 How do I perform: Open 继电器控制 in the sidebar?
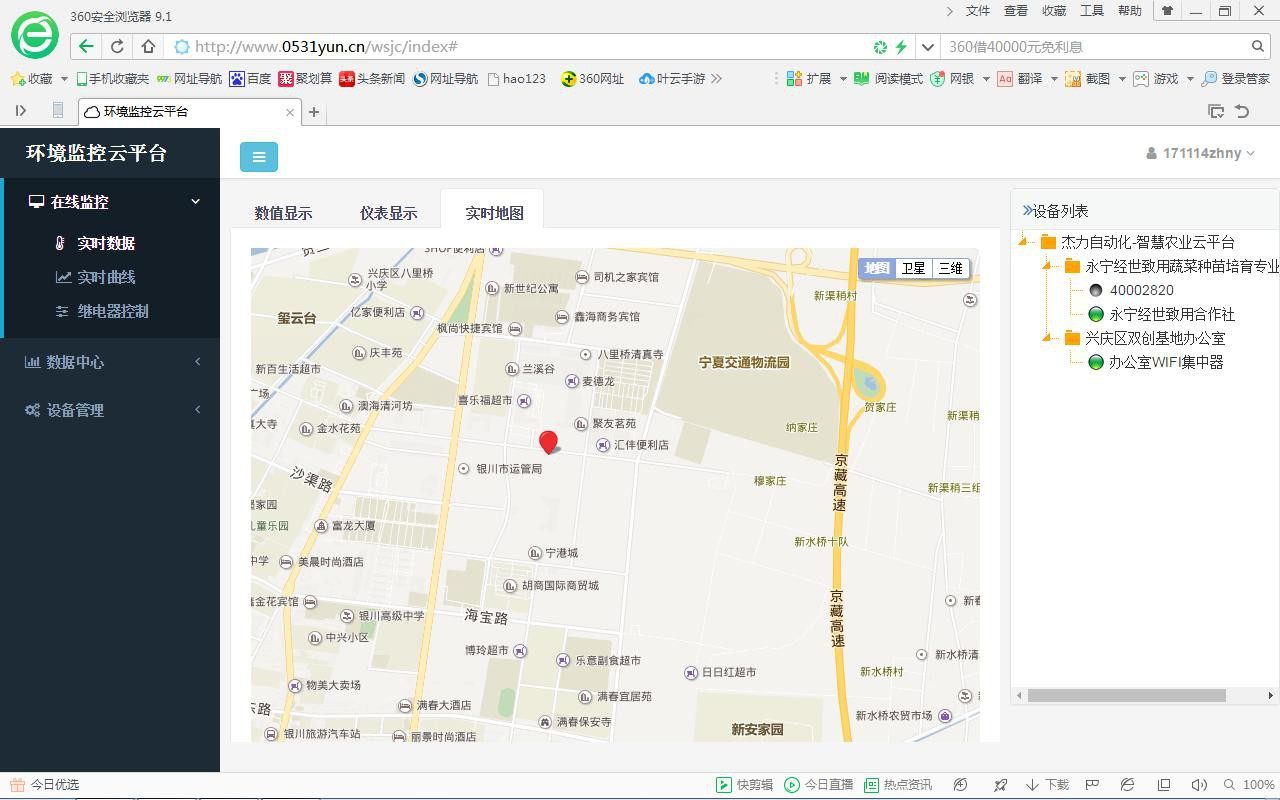coord(113,311)
